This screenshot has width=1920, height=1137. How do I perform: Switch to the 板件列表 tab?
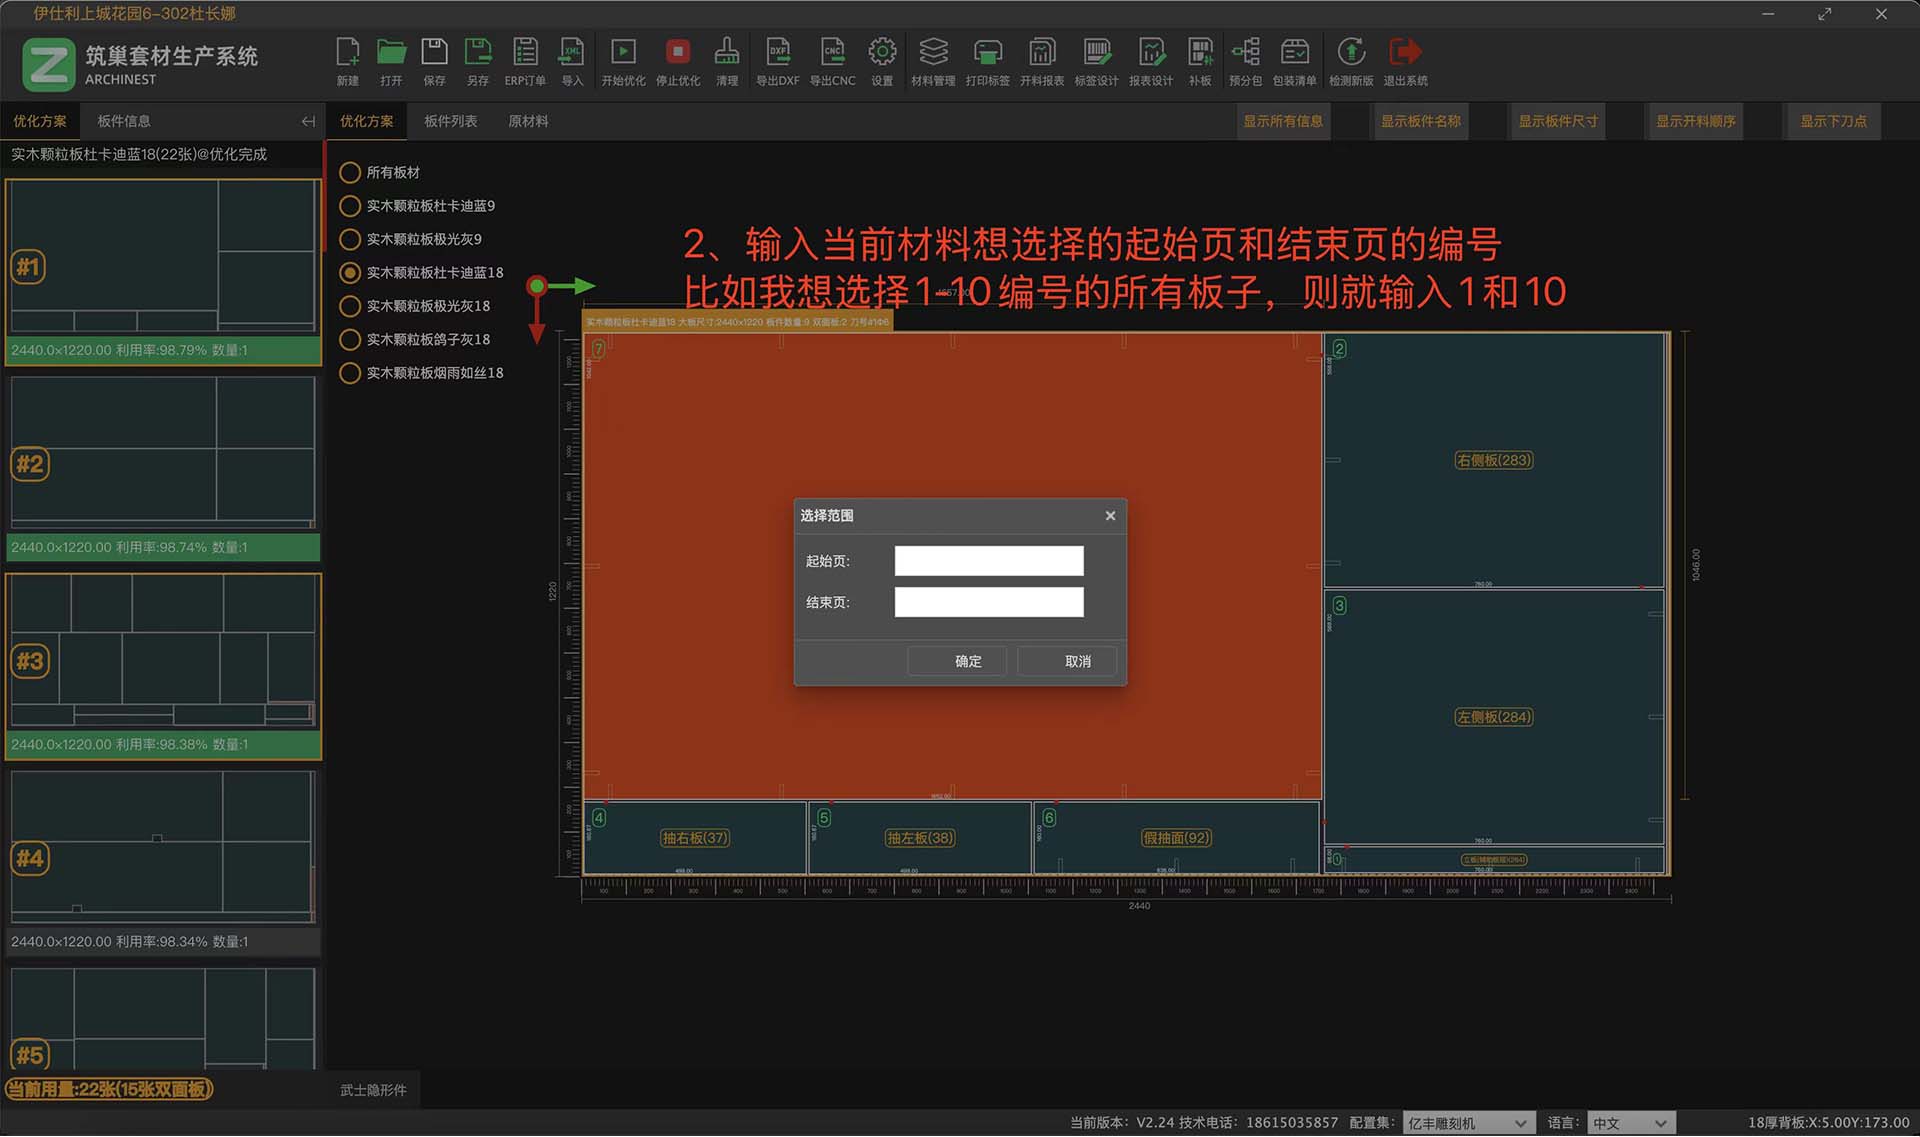pyautogui.click(x=450, y=121)
